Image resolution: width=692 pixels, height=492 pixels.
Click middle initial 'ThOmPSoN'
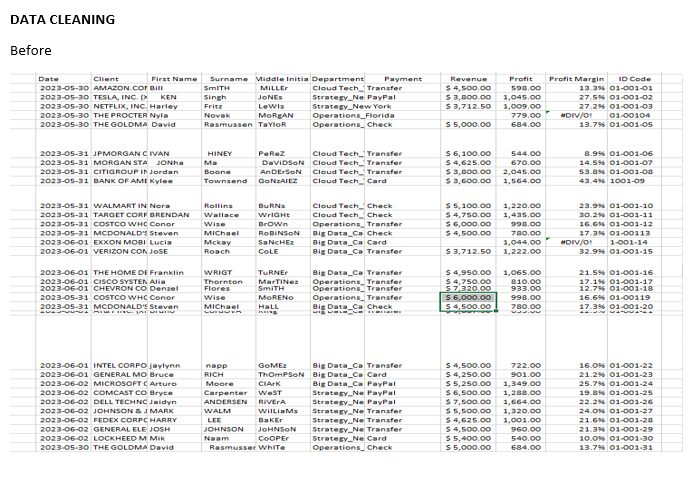[281, 375]
